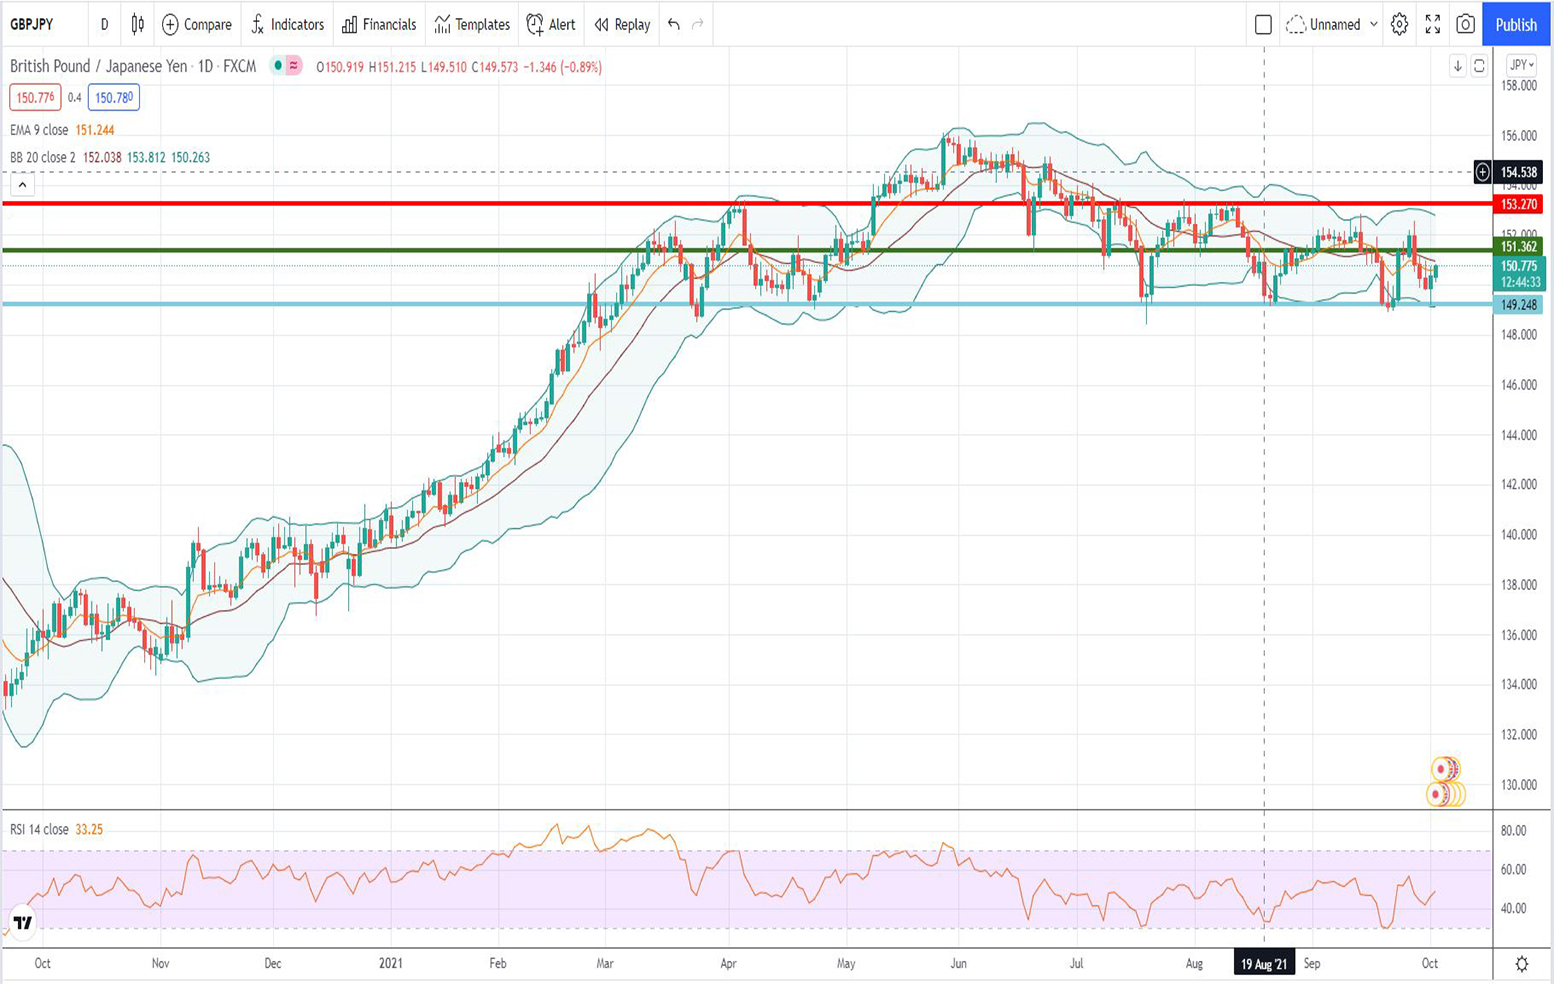Click the select layout square icon
The height and width of the screenshot is (984, 1554).
click(1263, 24)
